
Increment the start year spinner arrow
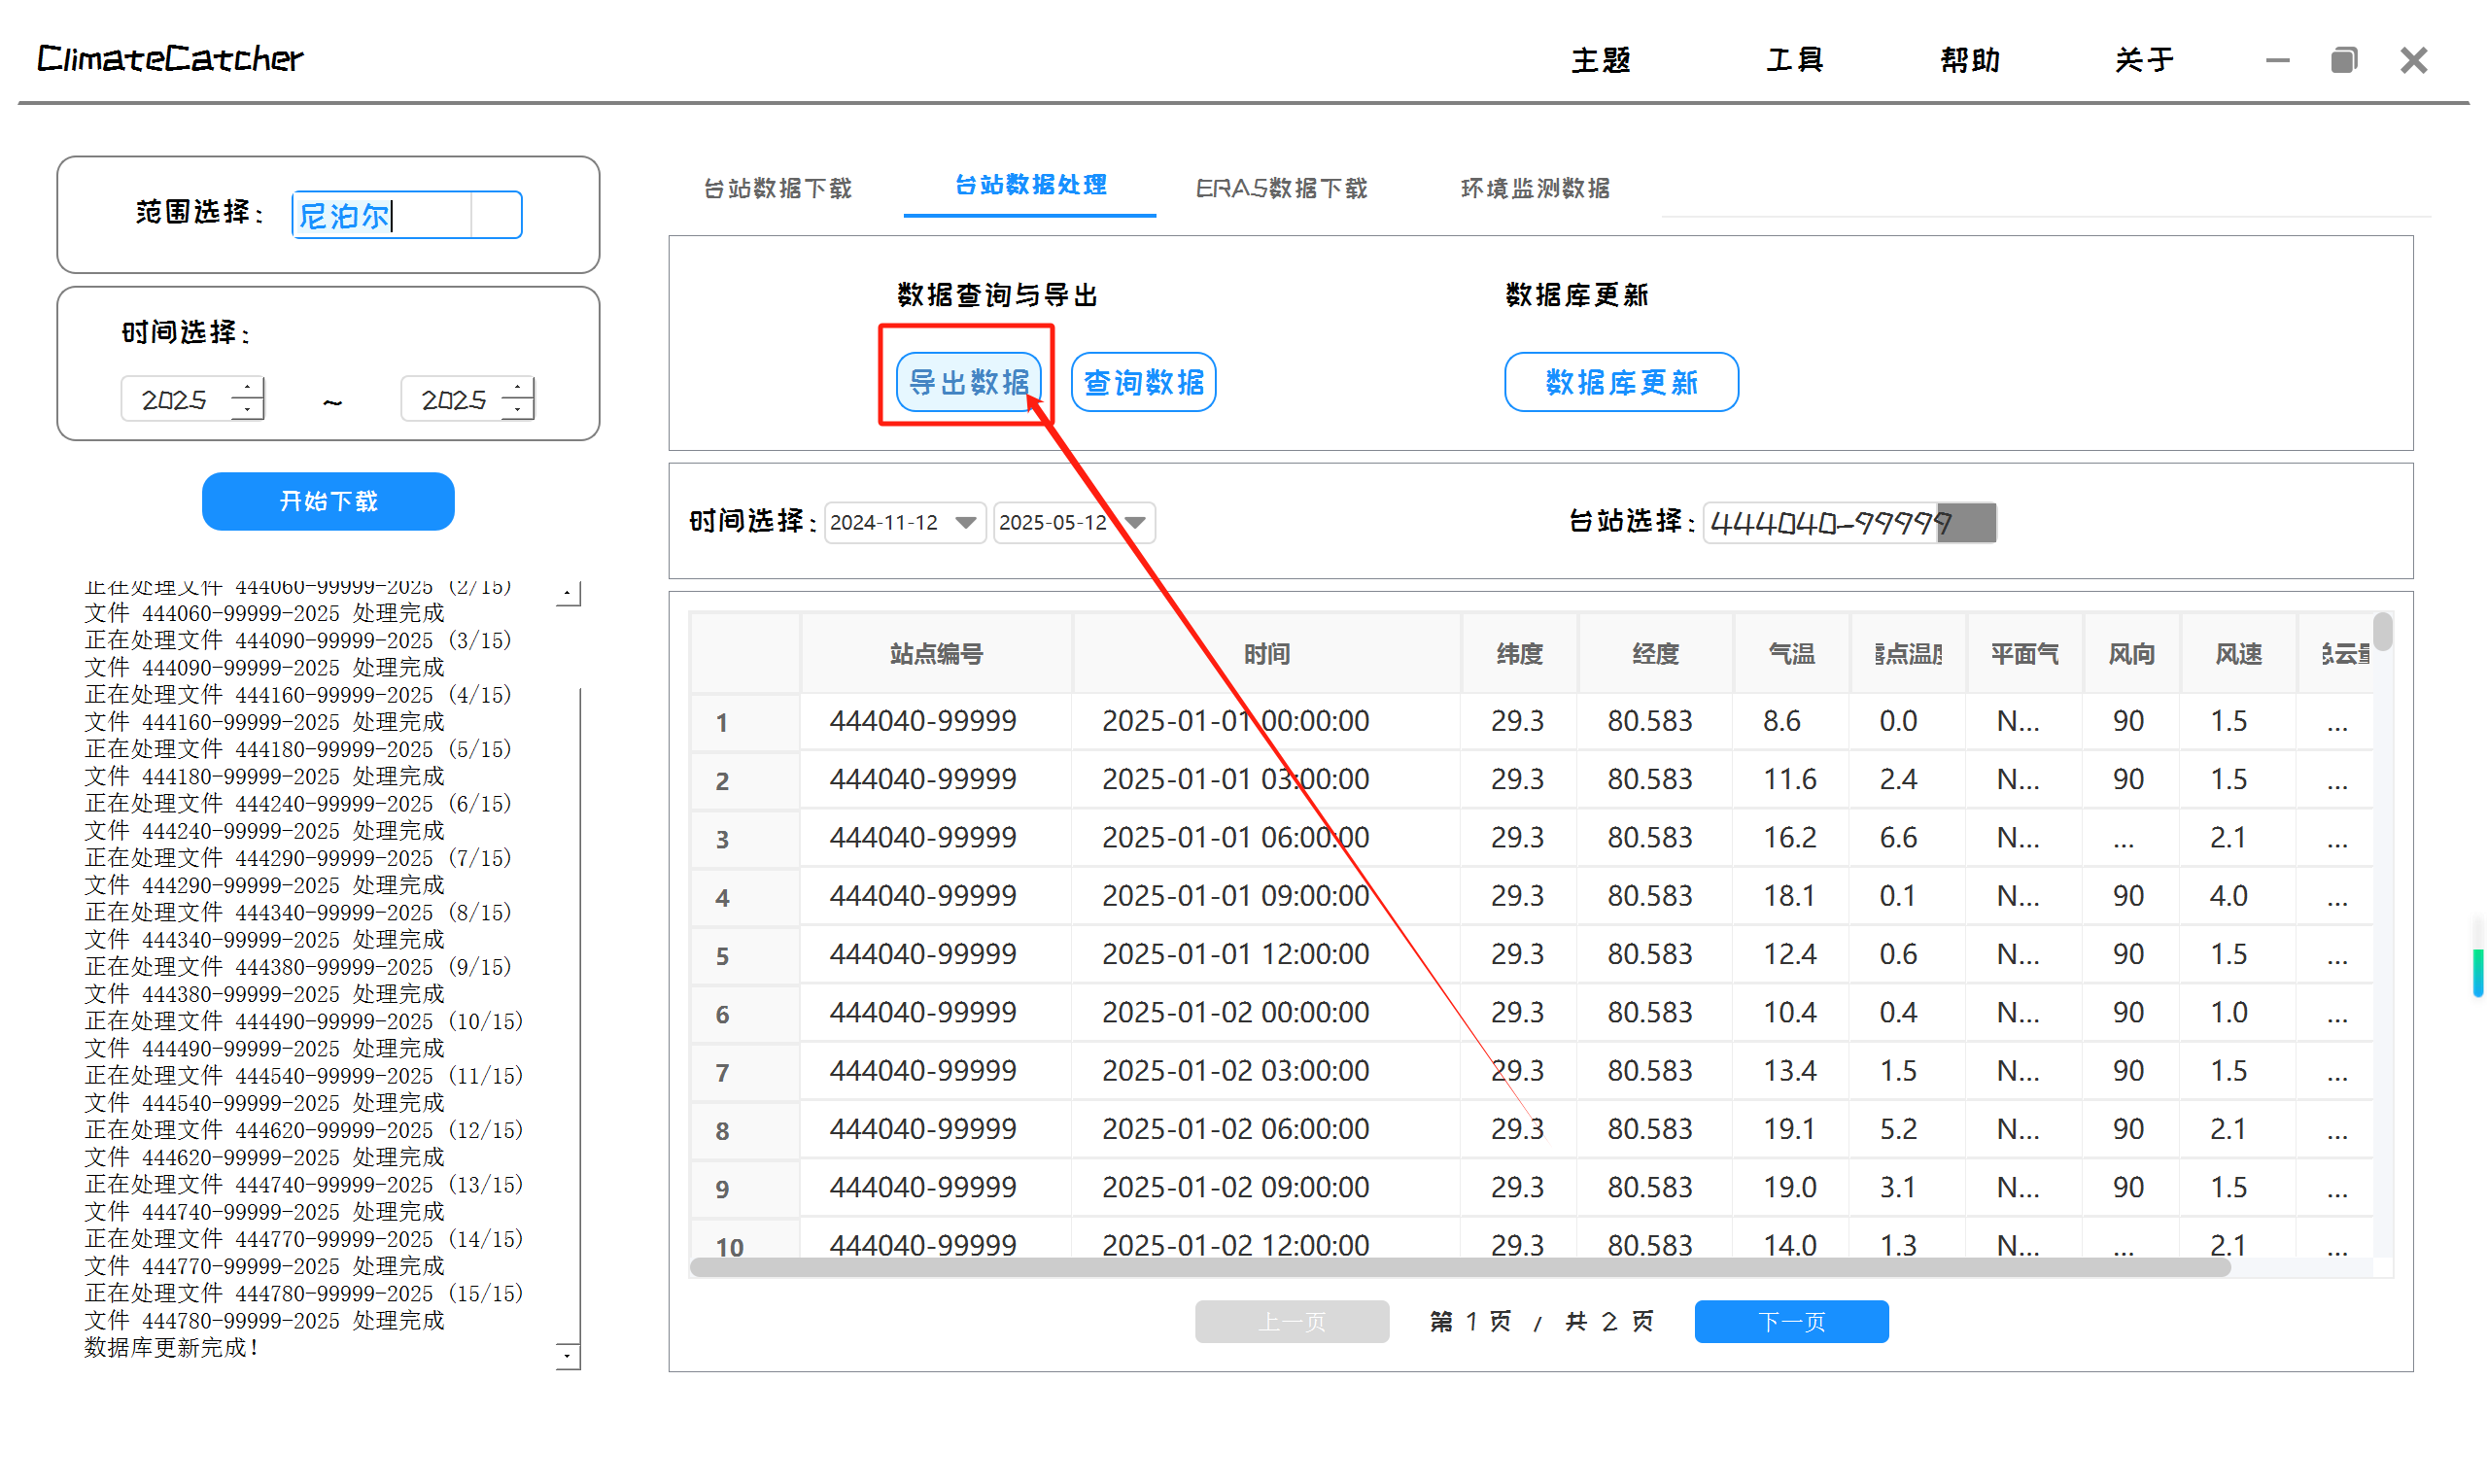[x=247, y=388]
